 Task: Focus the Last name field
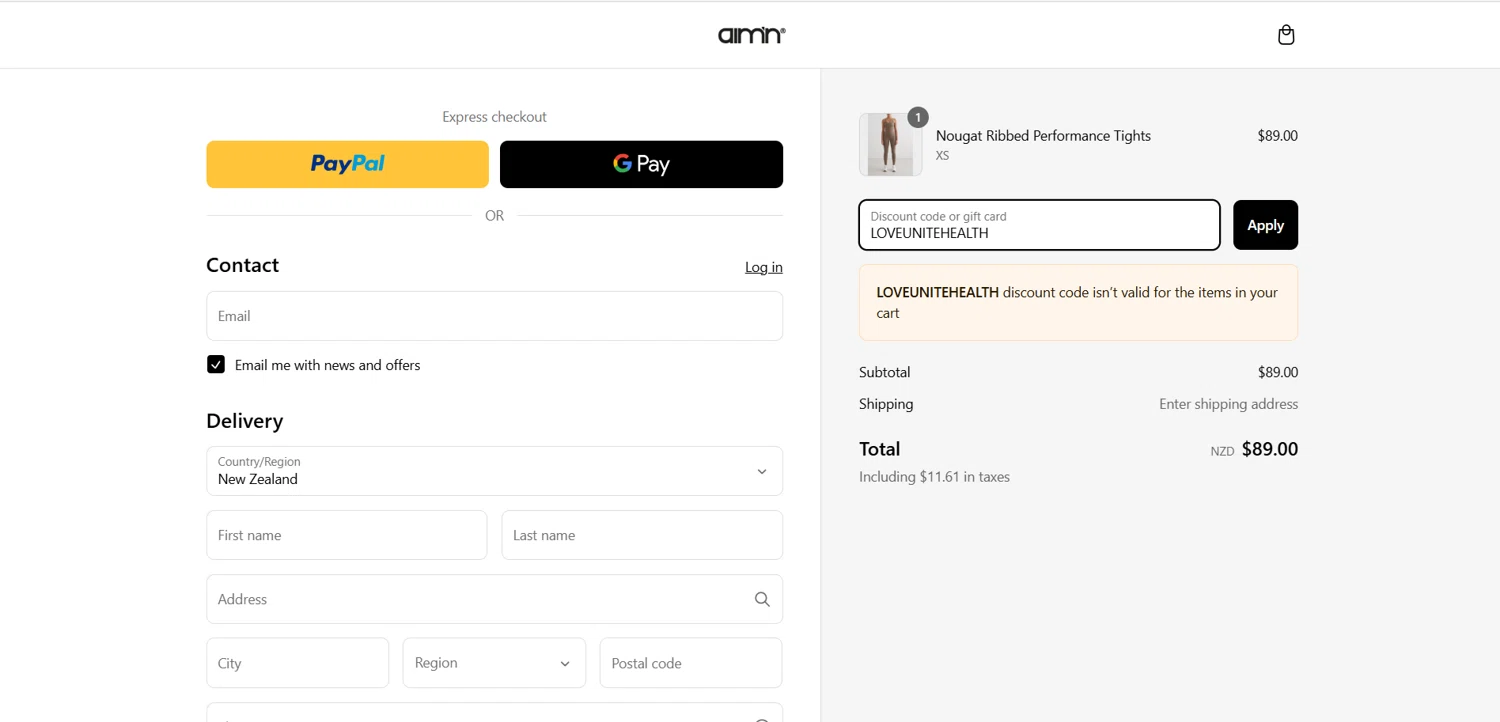pos(642,535)
